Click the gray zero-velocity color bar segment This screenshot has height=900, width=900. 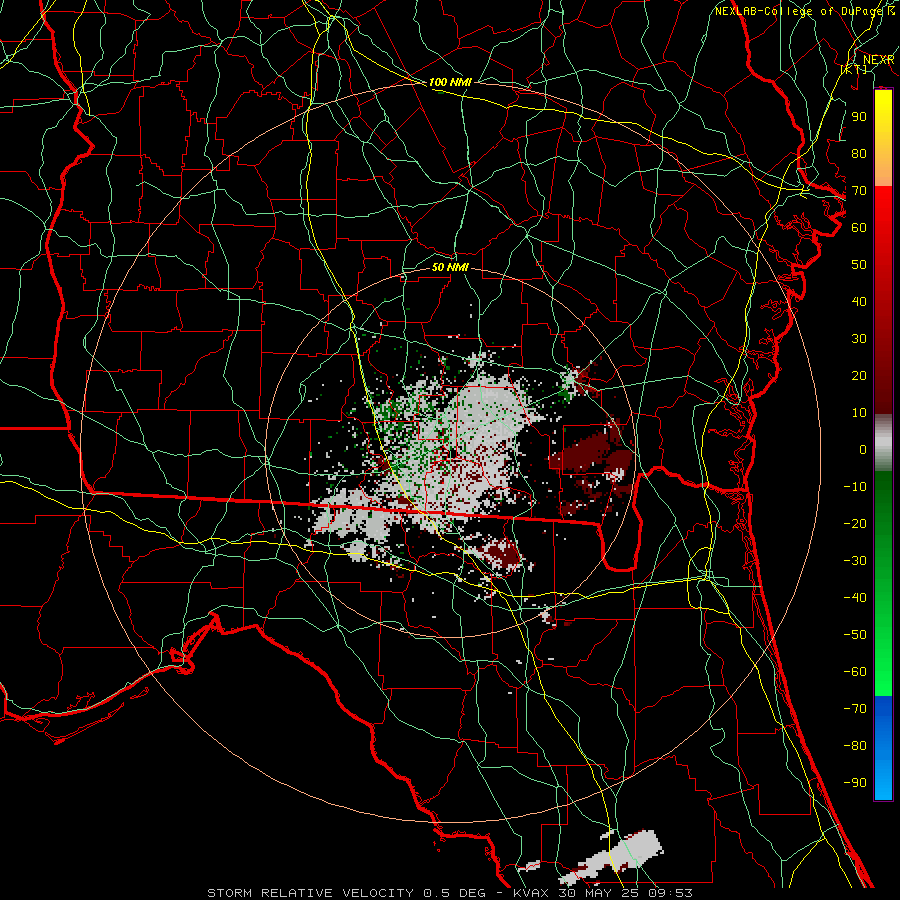click(883, 443)
